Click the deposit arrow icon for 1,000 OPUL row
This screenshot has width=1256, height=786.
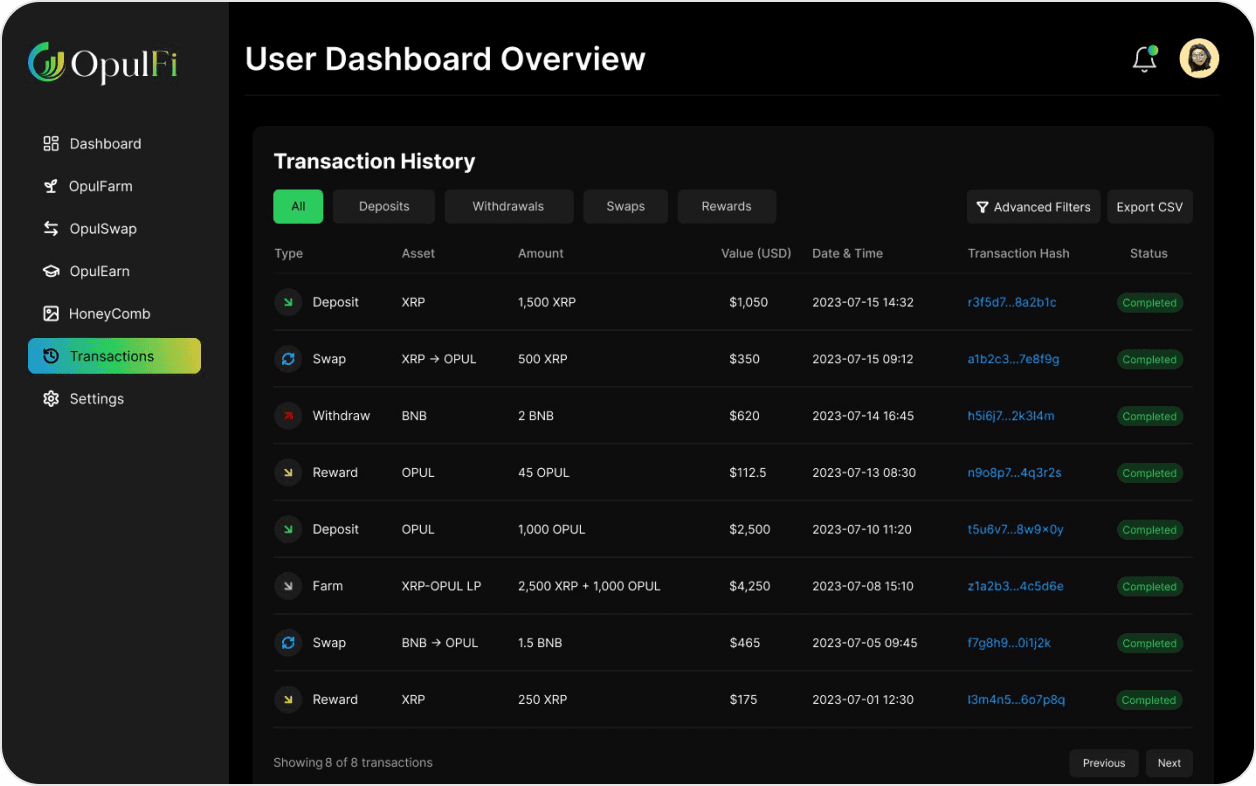click(x=288, y=529)
